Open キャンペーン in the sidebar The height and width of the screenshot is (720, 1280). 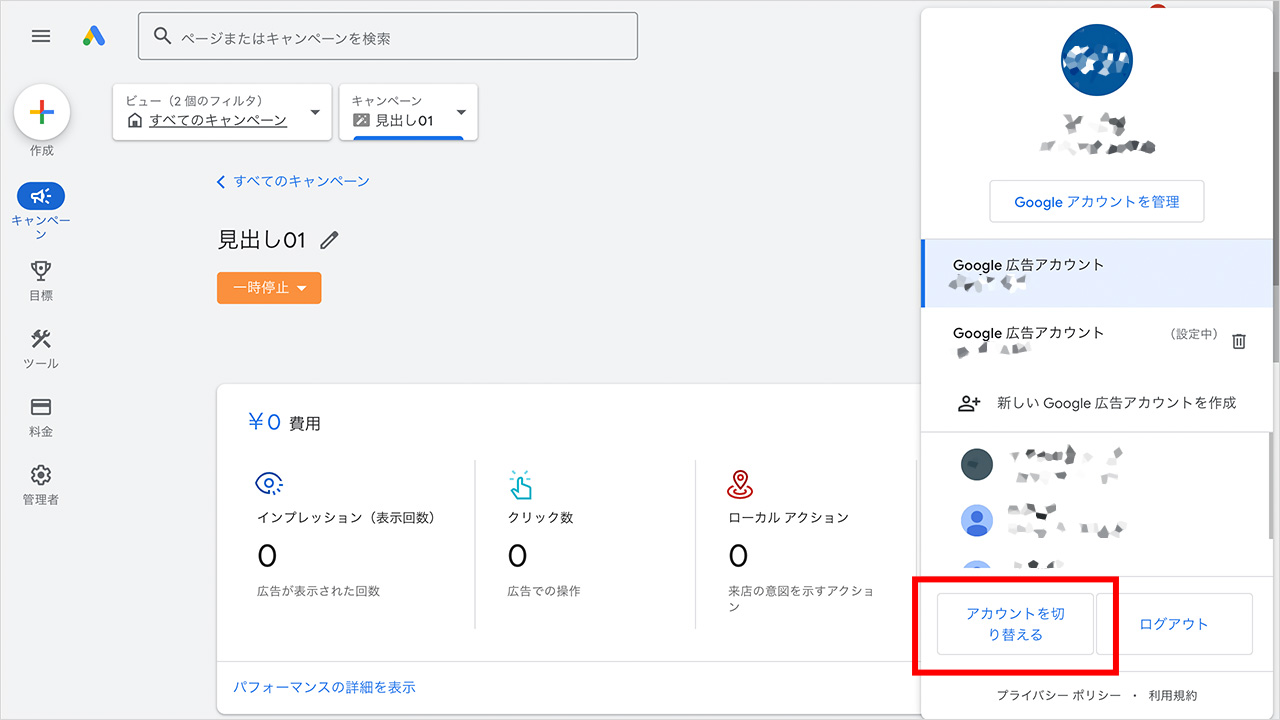[41, 211]
